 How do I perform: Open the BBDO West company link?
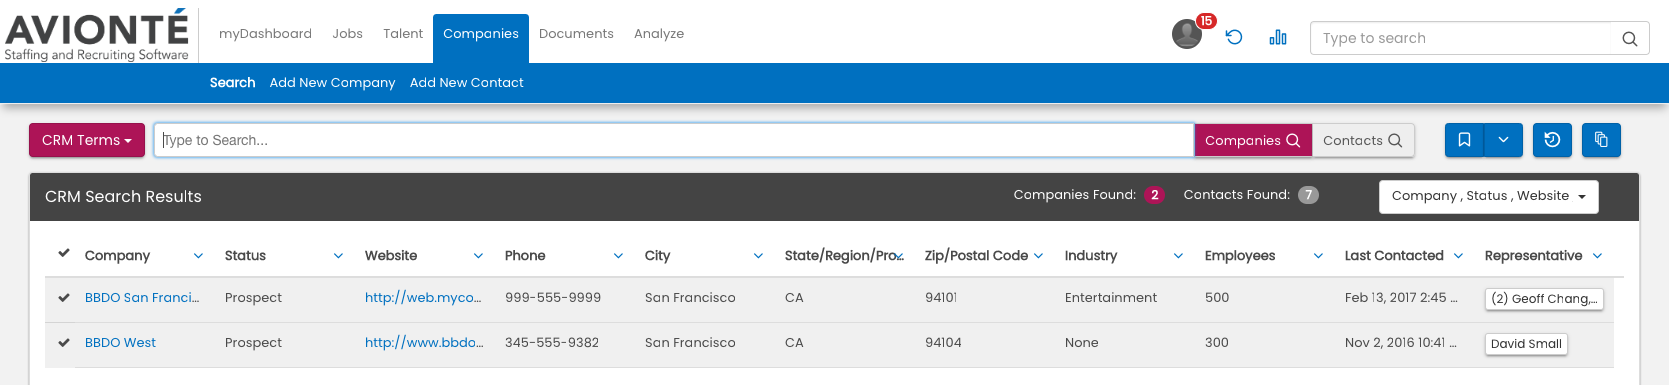(120, 343)
